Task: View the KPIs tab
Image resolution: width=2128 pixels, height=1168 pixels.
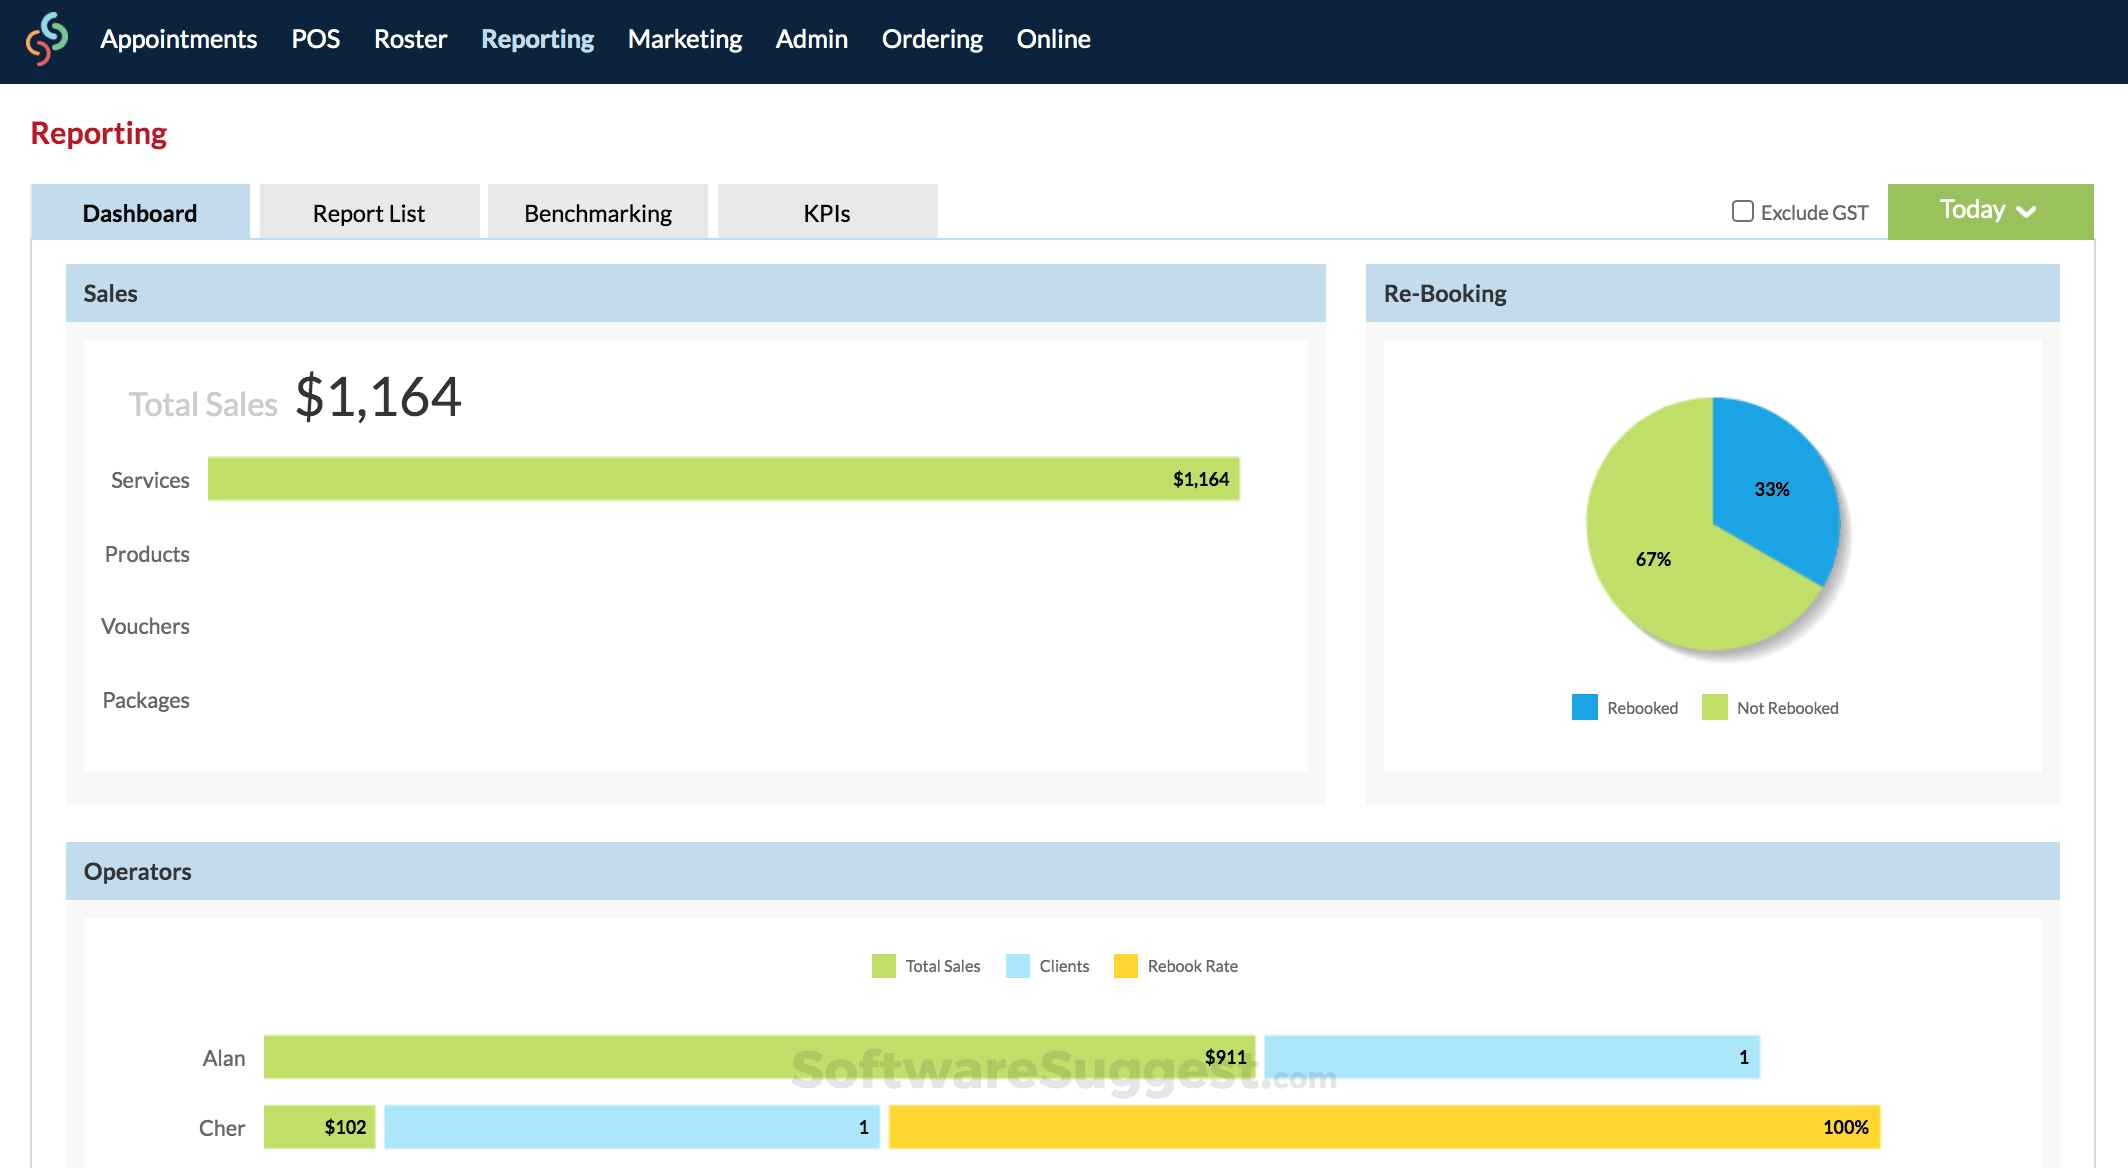Action: [826, 212]
